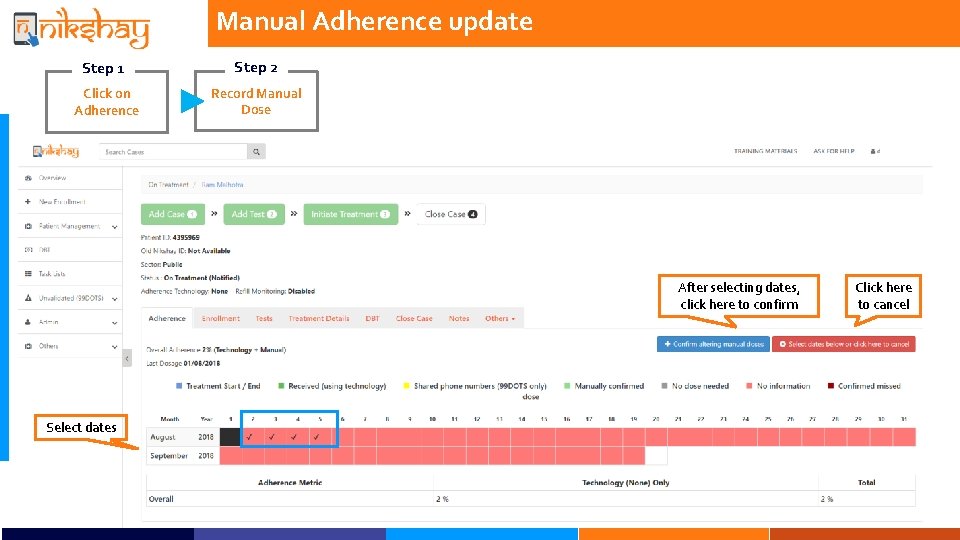The width and height of the screenshot is (960, 540).
Task: Open the Tests tab
Action: (x=264, y=318)
